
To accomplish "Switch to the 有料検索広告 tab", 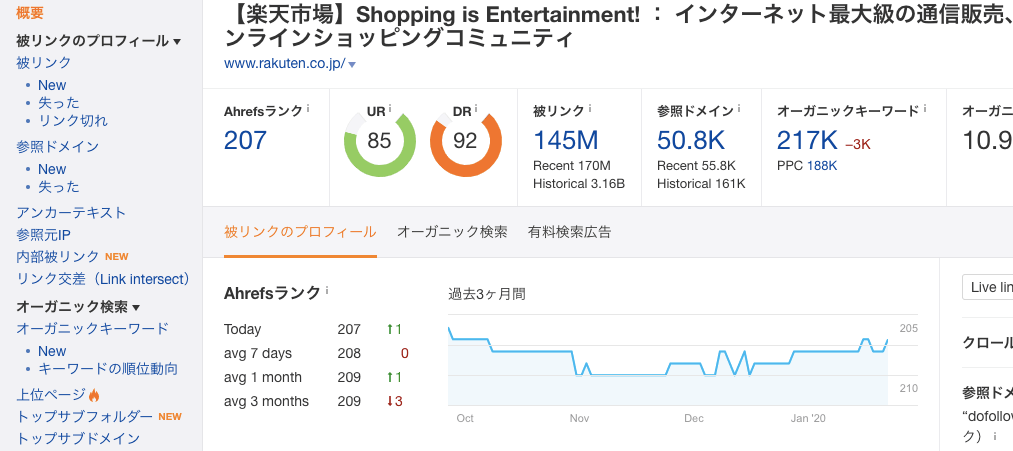I will pyautogui.click(x=569, y=232).
